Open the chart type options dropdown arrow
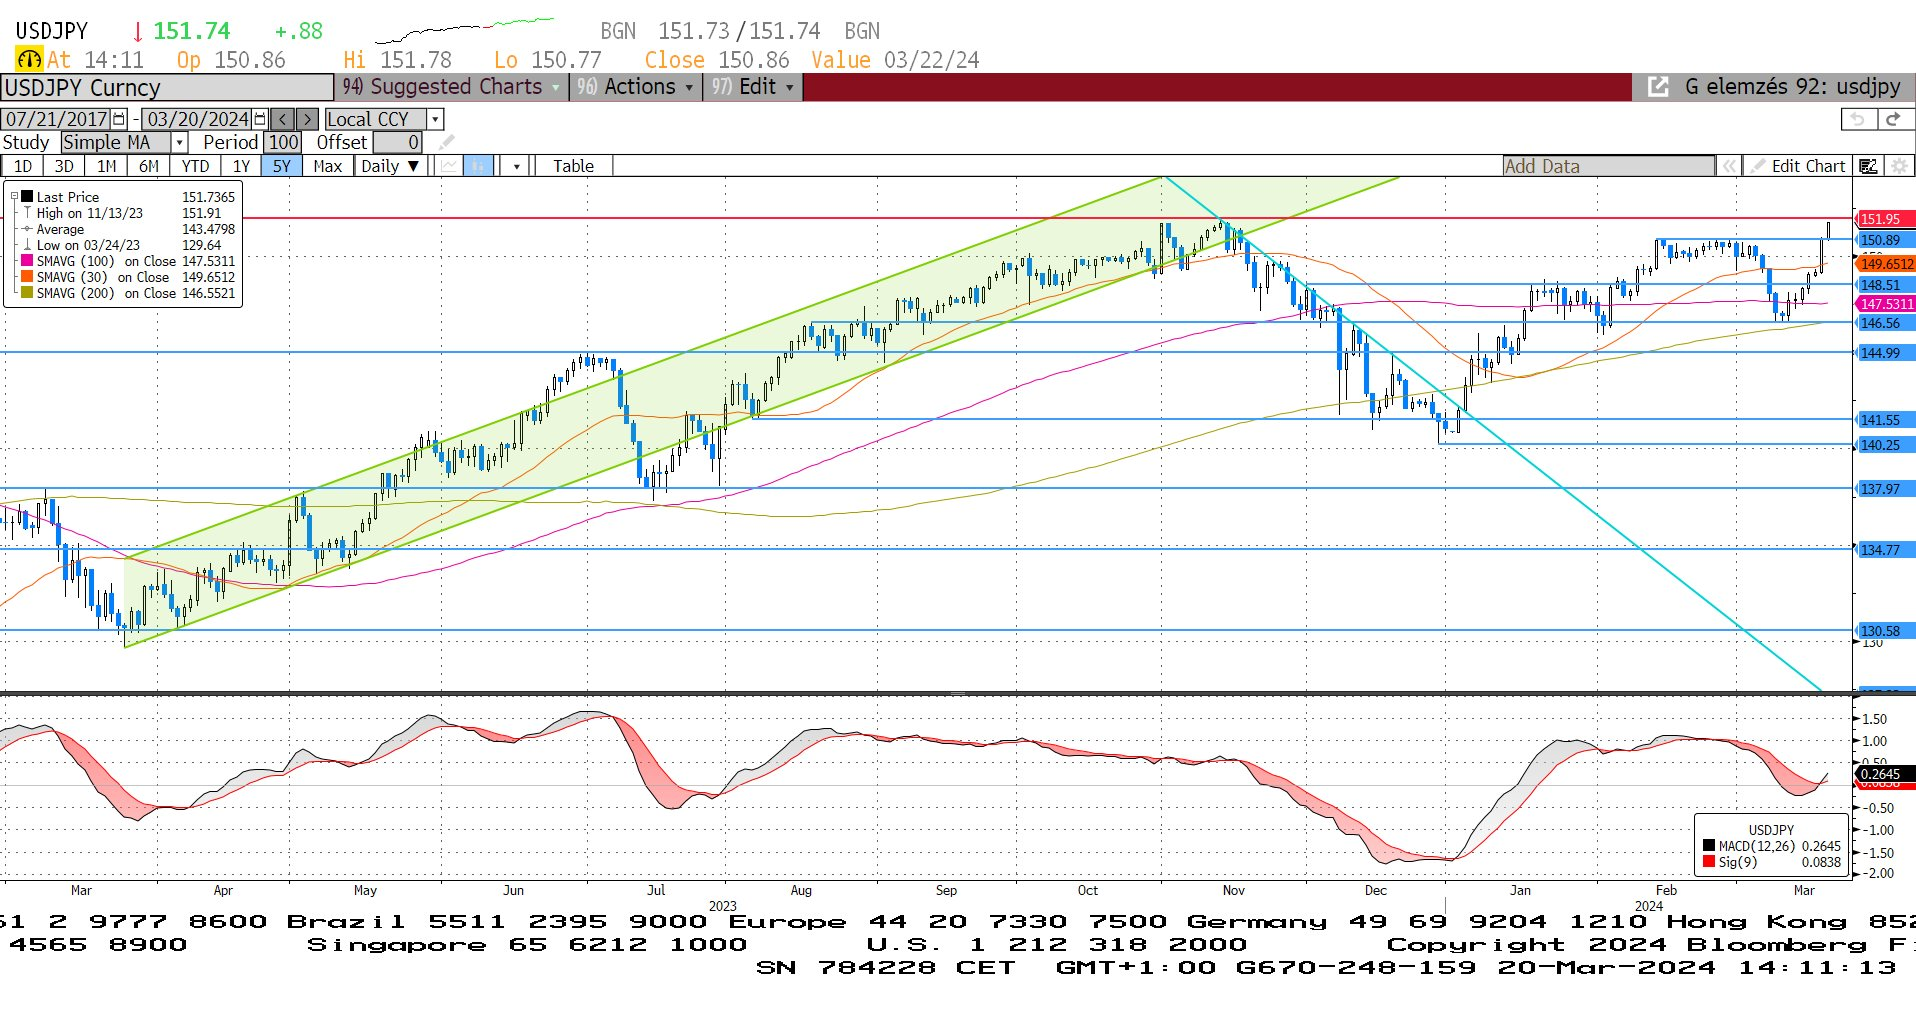This screenshot has height=1023, width=1916. [x=516, y=166]
